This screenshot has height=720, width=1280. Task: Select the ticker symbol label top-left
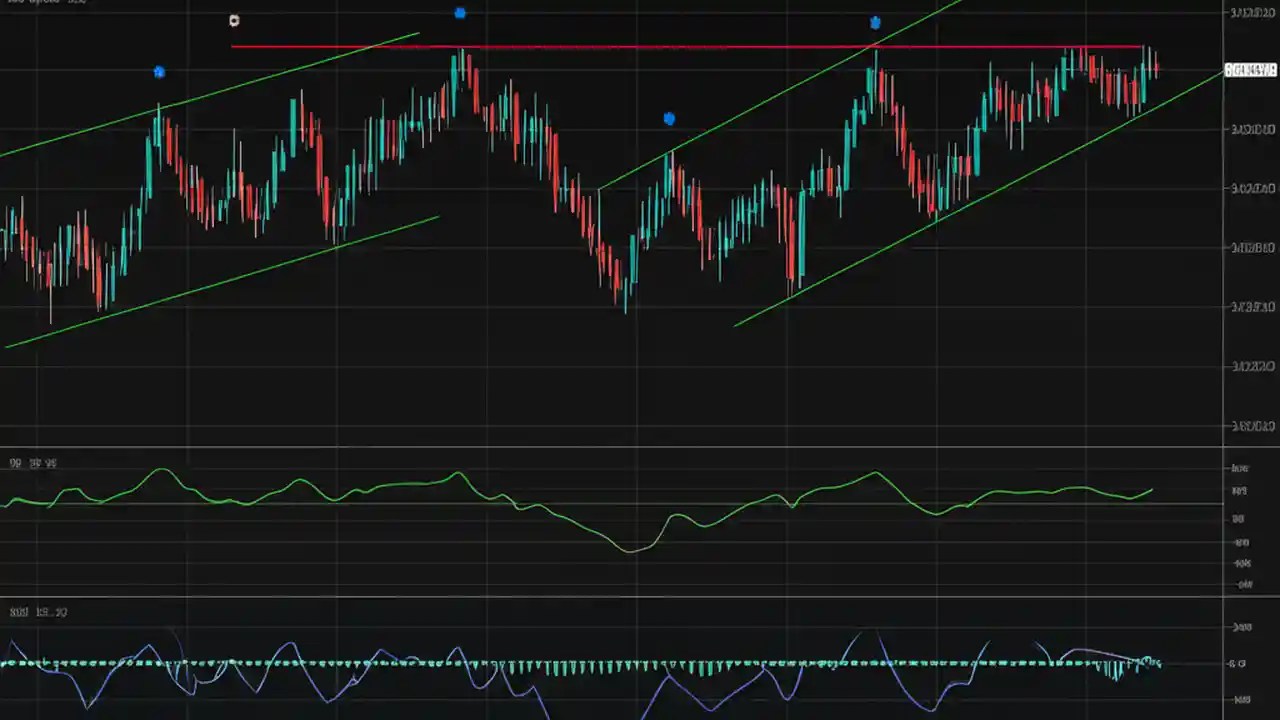click(x=20, y=4)
